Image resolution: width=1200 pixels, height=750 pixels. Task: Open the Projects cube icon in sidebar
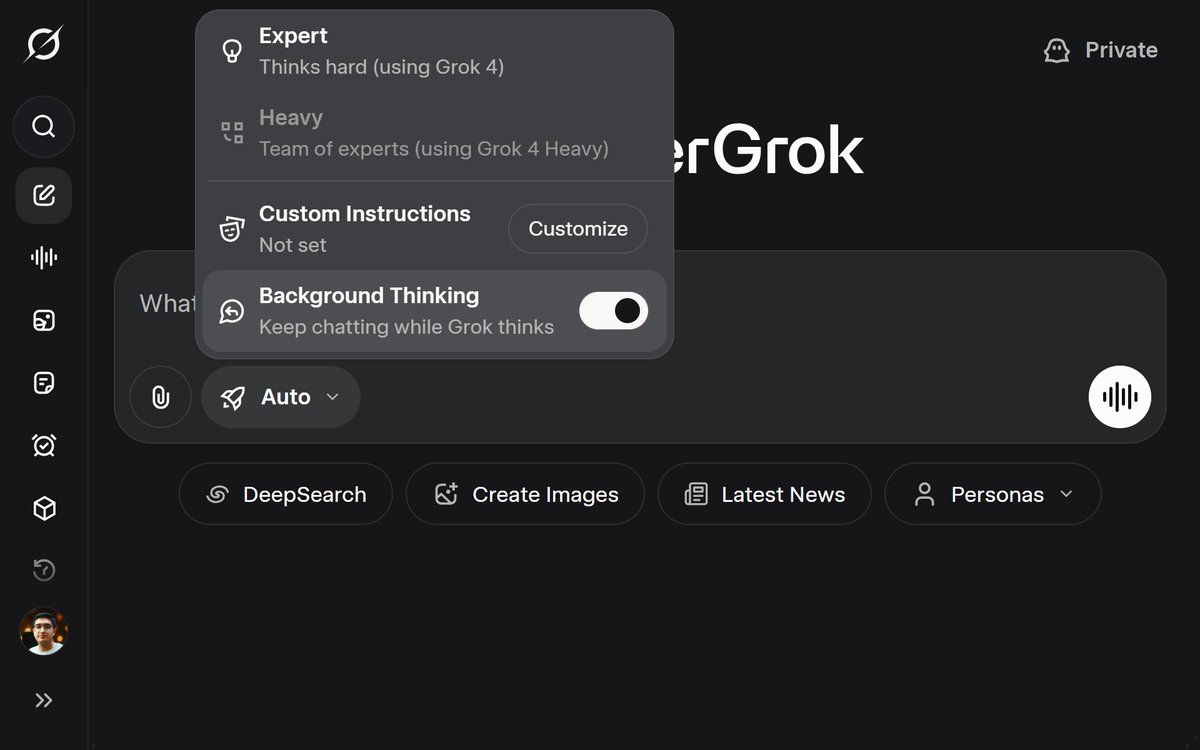(x=43, y=508)
